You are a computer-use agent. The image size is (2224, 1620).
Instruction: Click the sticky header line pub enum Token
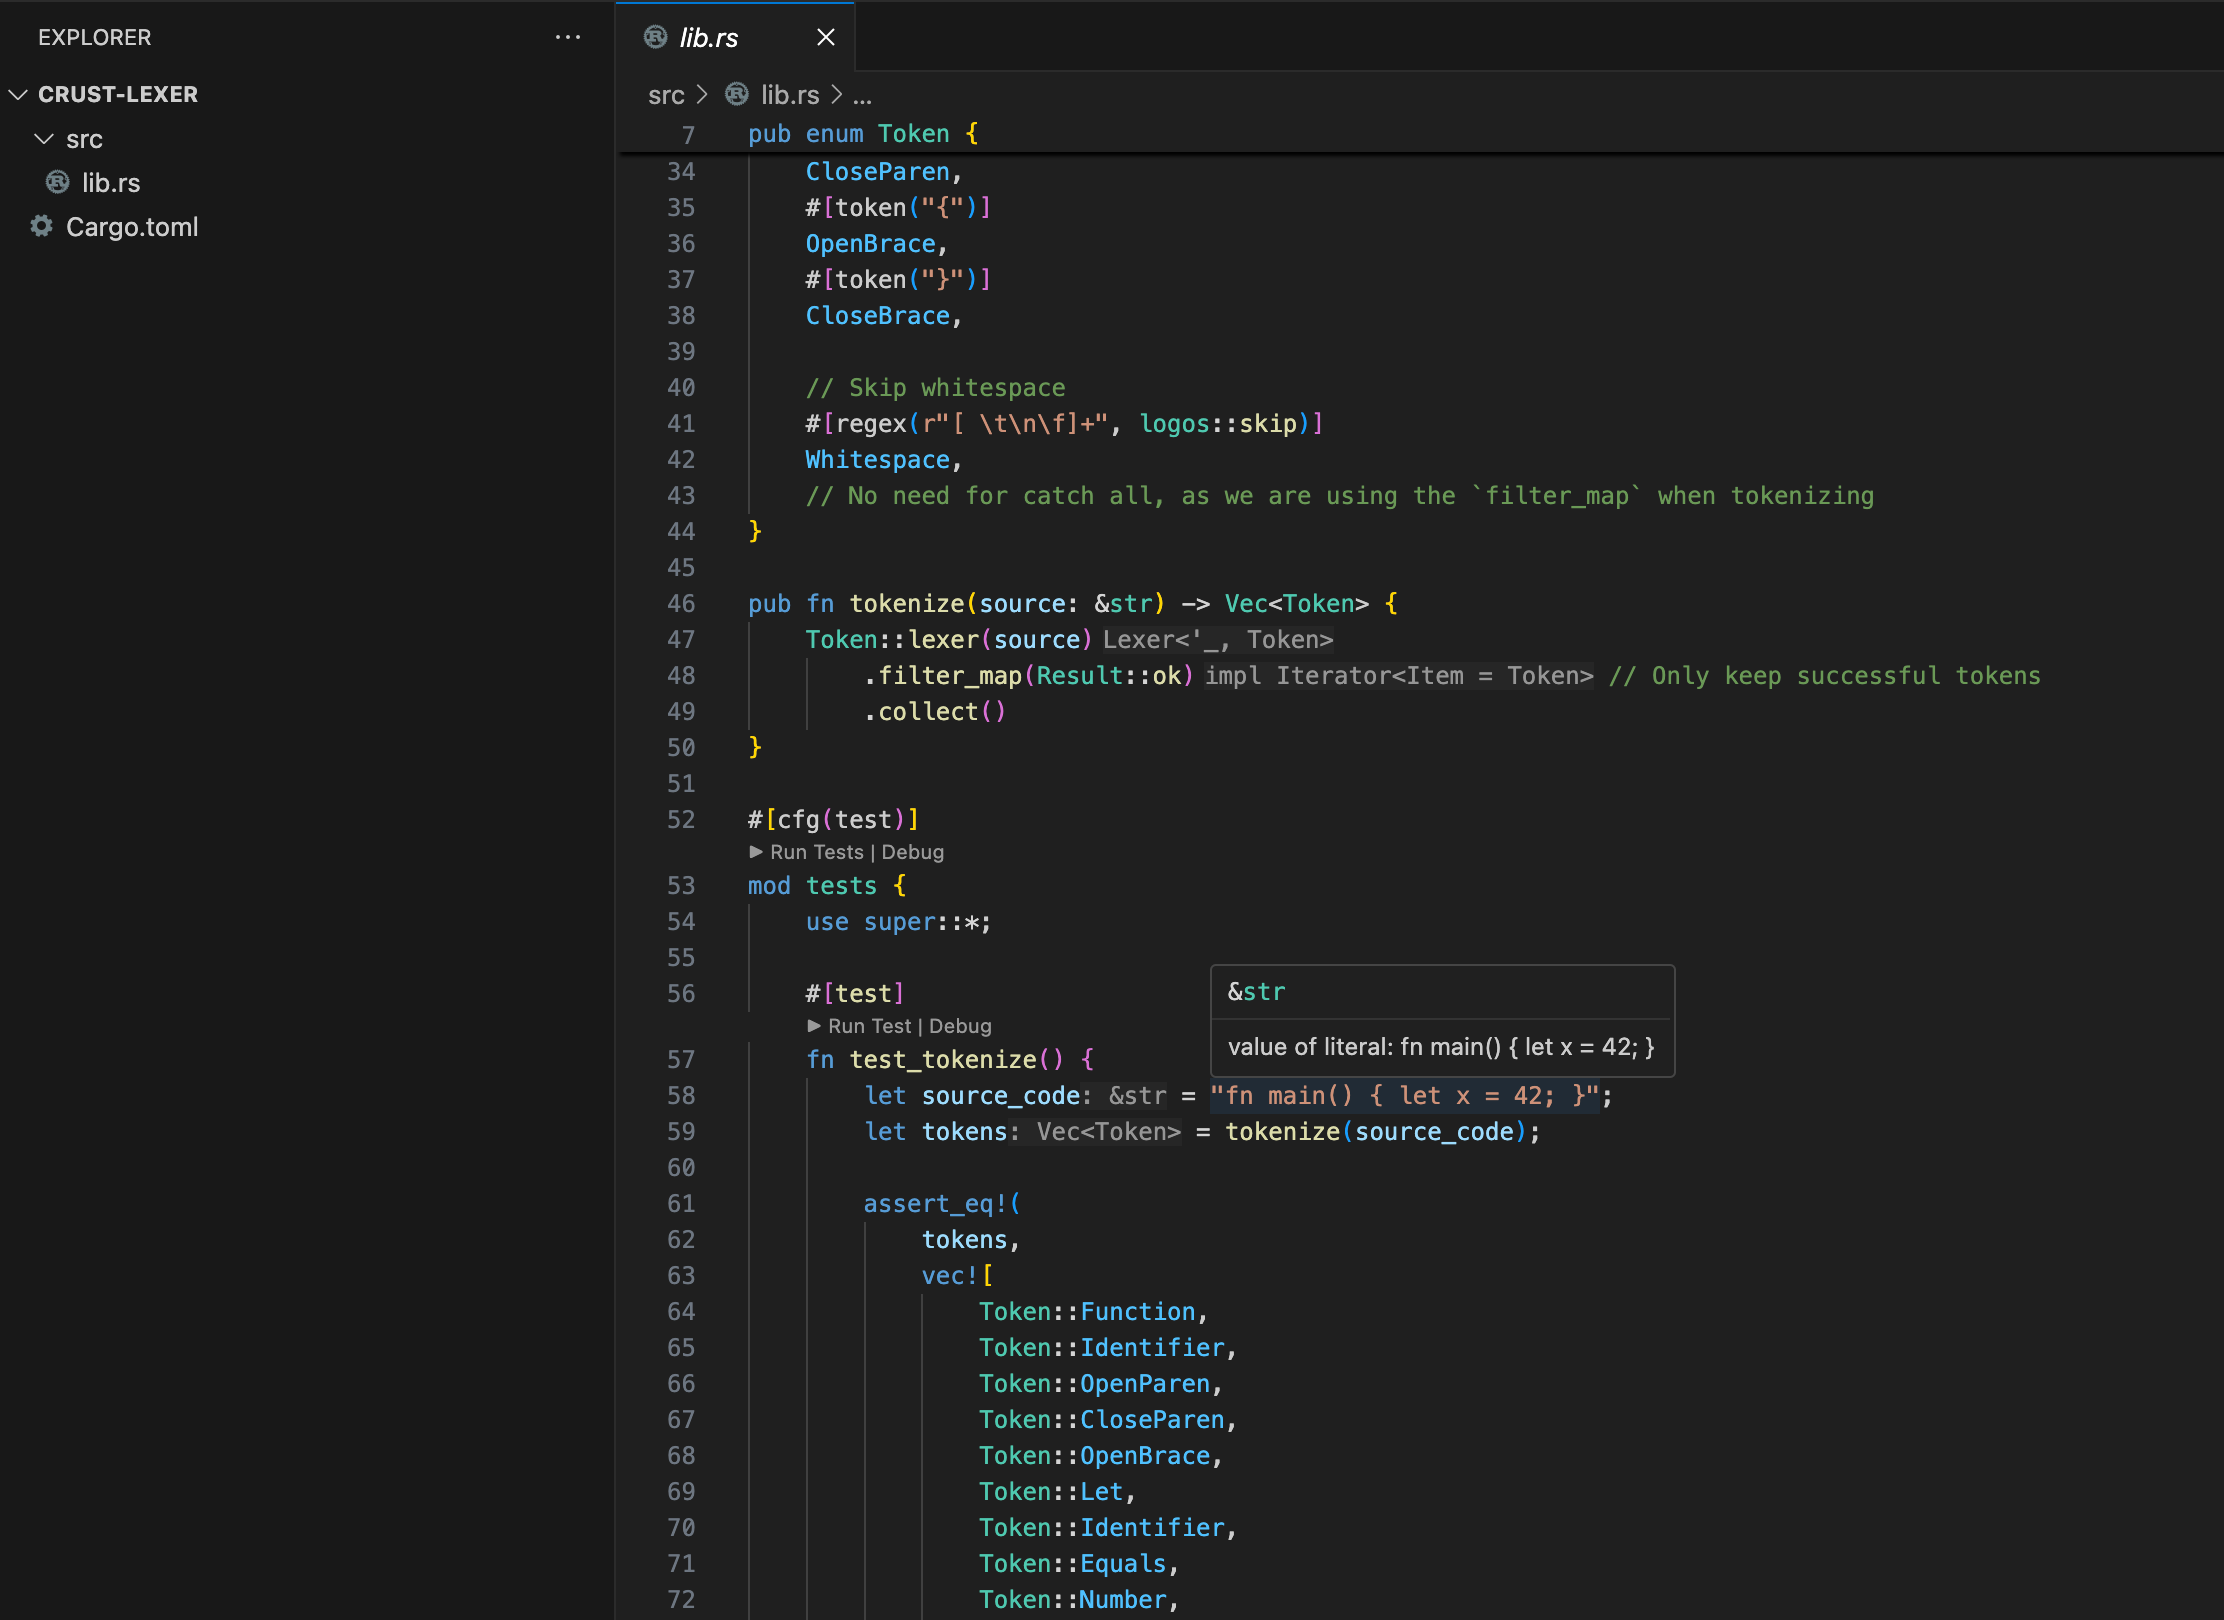pos(863,134)
